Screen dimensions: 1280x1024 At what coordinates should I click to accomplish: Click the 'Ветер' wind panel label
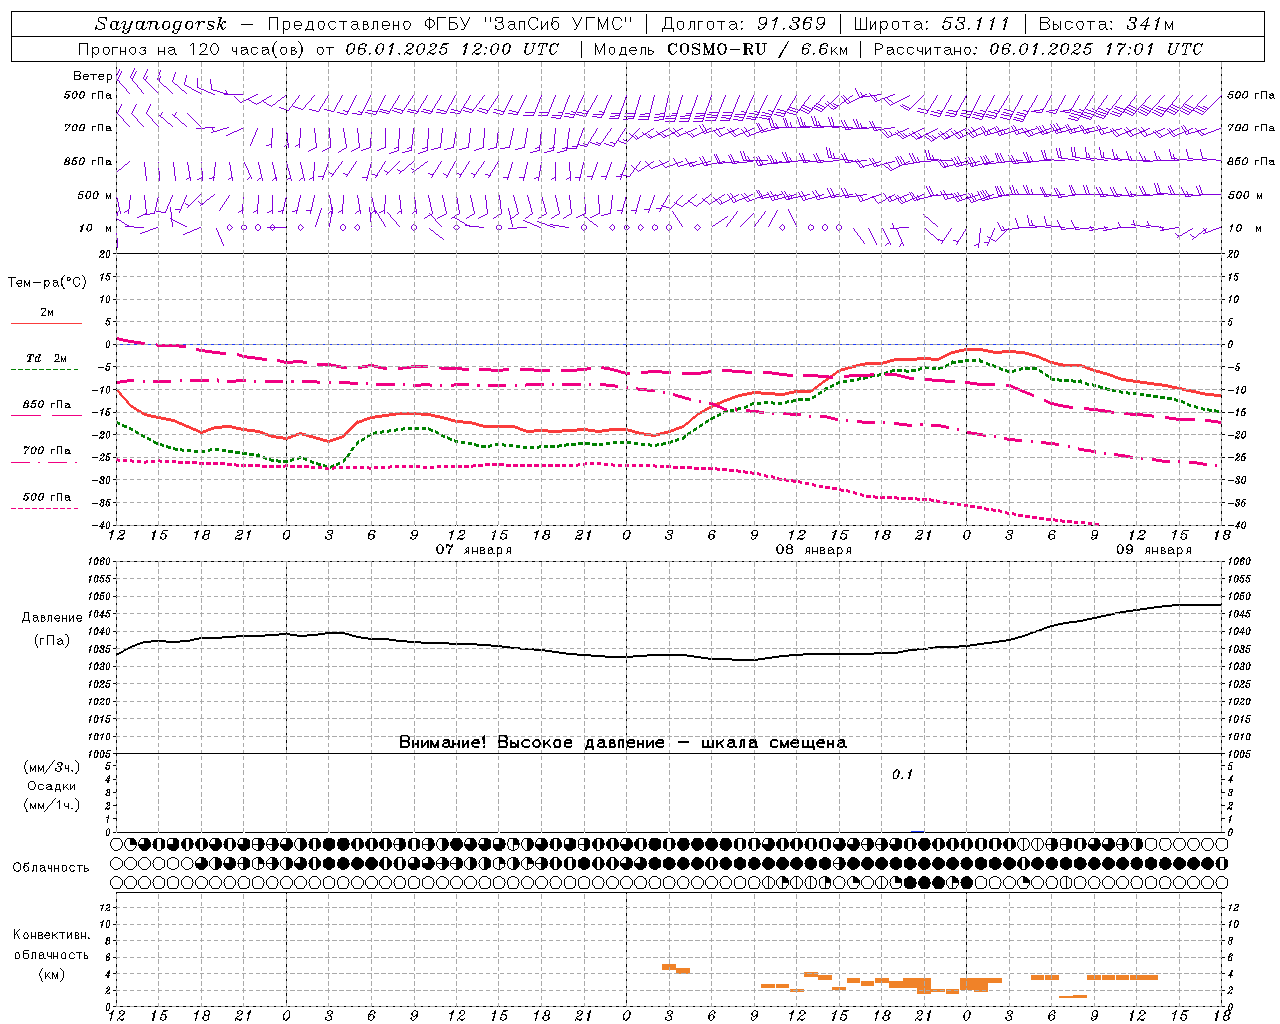point(93,76)
